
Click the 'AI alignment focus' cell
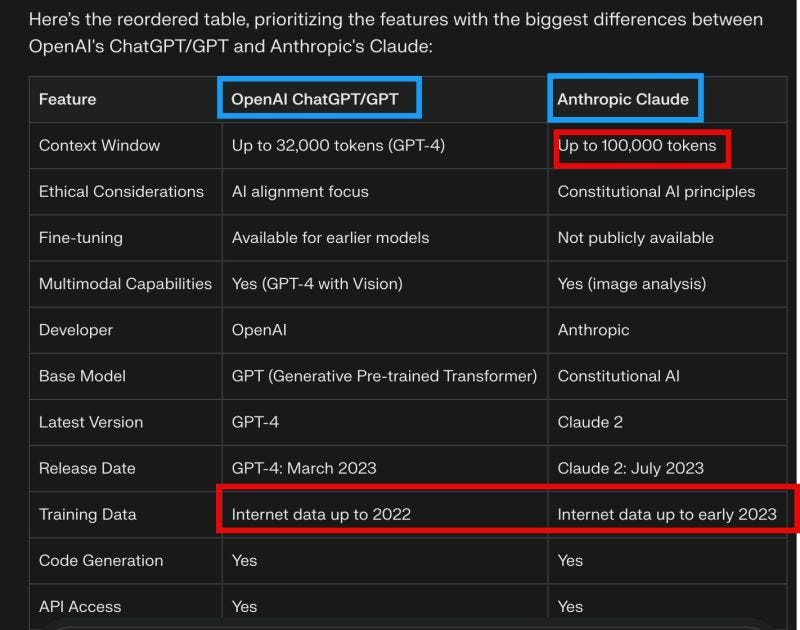click(300, 191)
